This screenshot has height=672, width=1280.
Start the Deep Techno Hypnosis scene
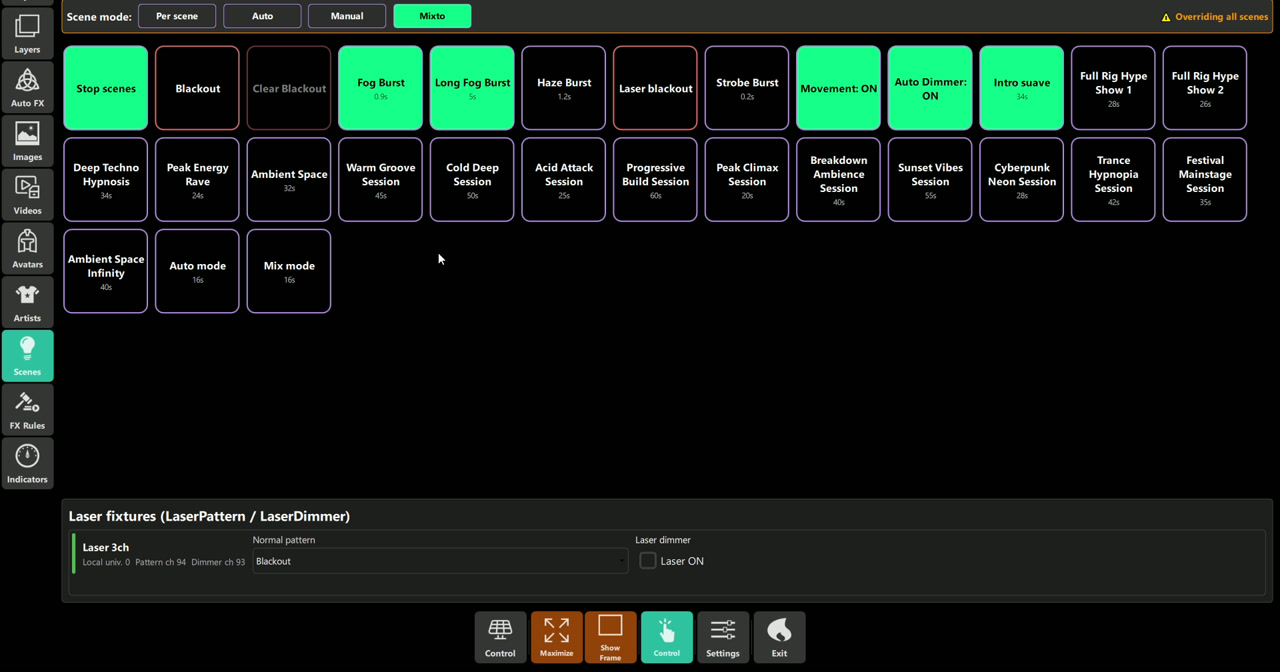(x=106, y=180)
